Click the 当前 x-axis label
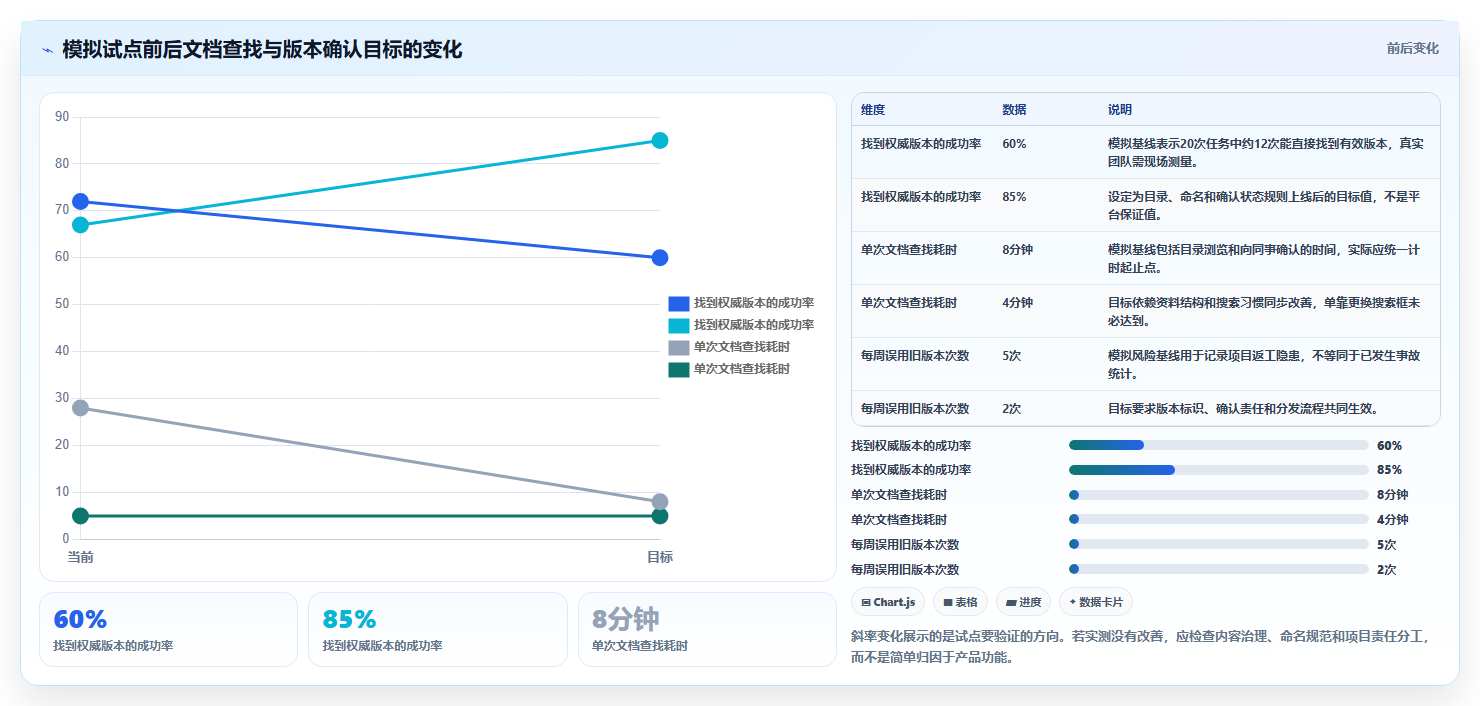The height and width of the screenshot is (706, 1480). pyautogui.click(x=80, y=557)
